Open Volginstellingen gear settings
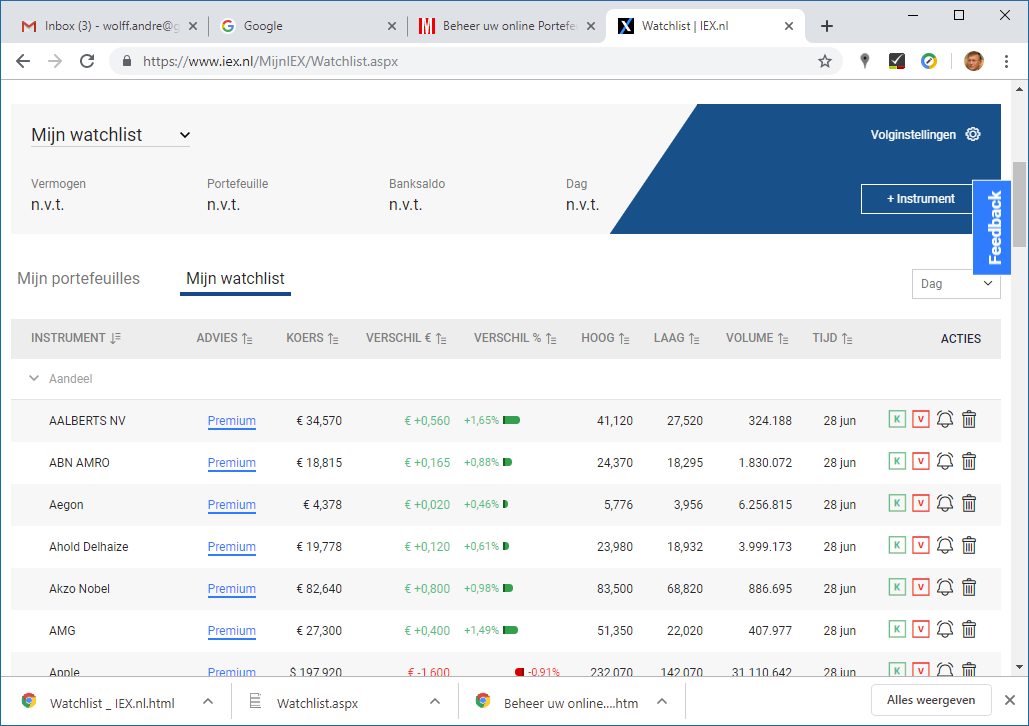1029x726 pixels. (x=973, y=135)
